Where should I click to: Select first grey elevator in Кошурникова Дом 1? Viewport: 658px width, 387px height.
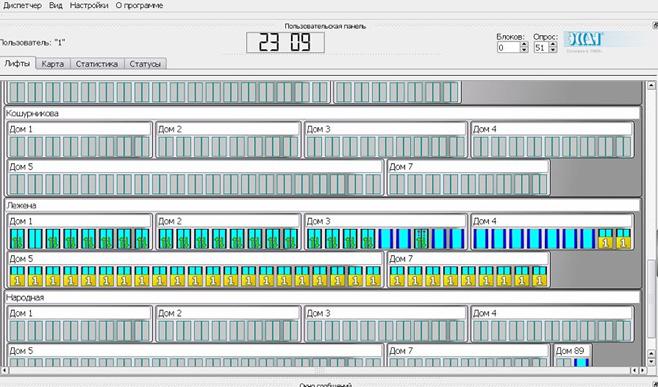[17, 146]
